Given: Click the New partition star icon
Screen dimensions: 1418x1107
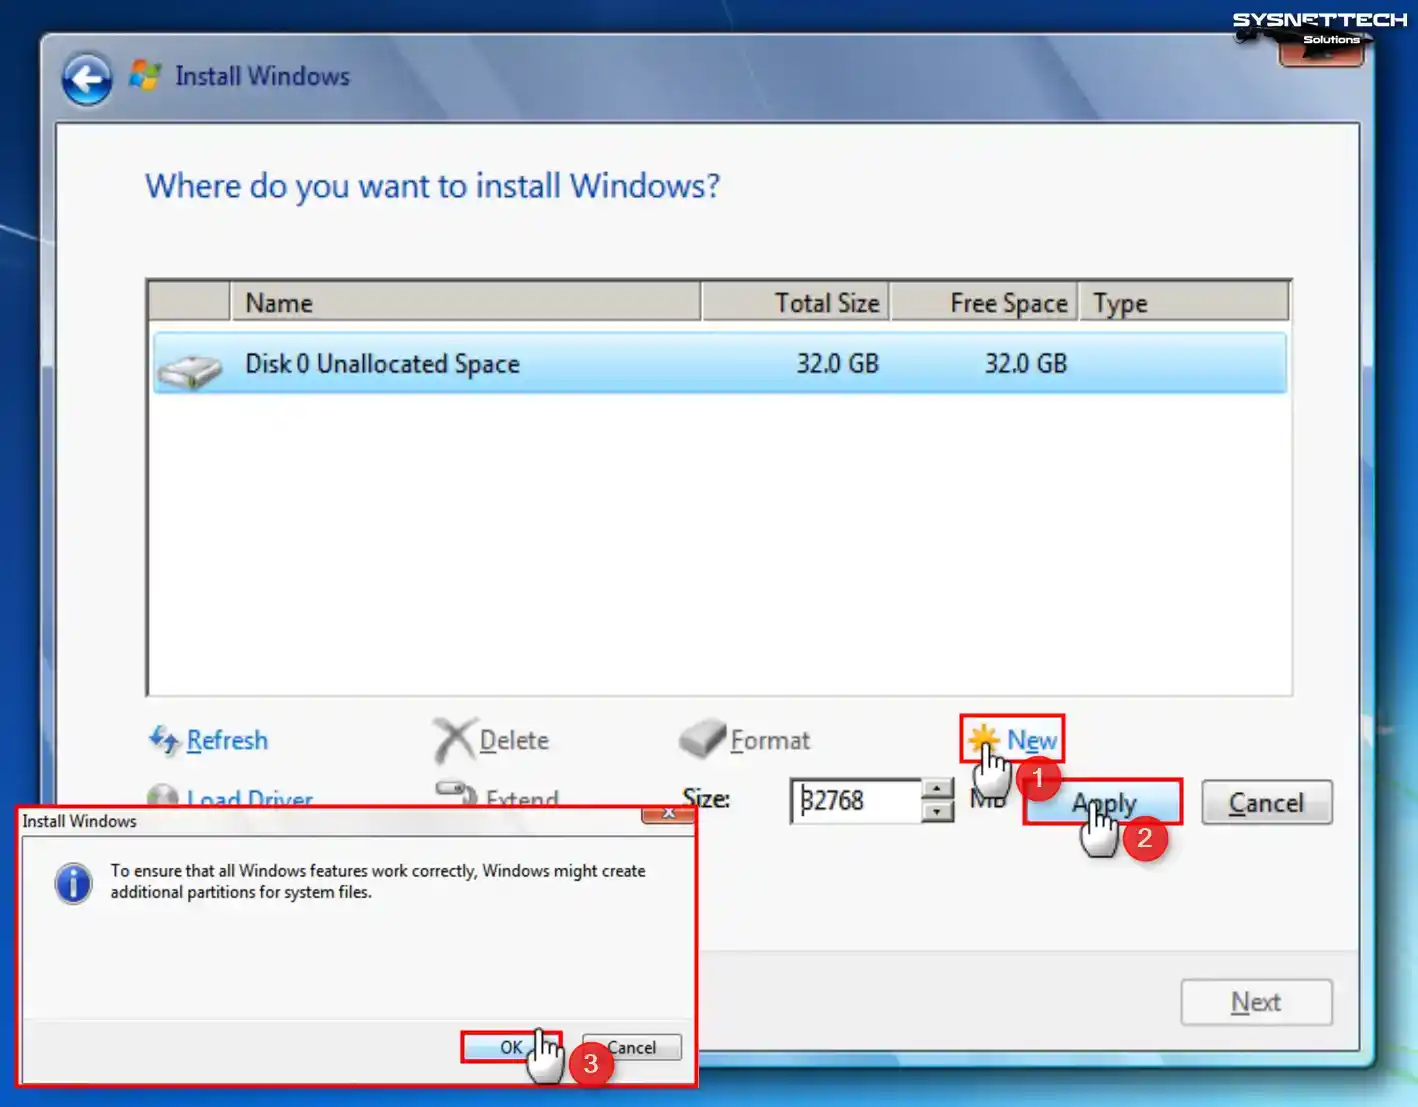Looking at the screenshot, I should (x=984, y=738).
